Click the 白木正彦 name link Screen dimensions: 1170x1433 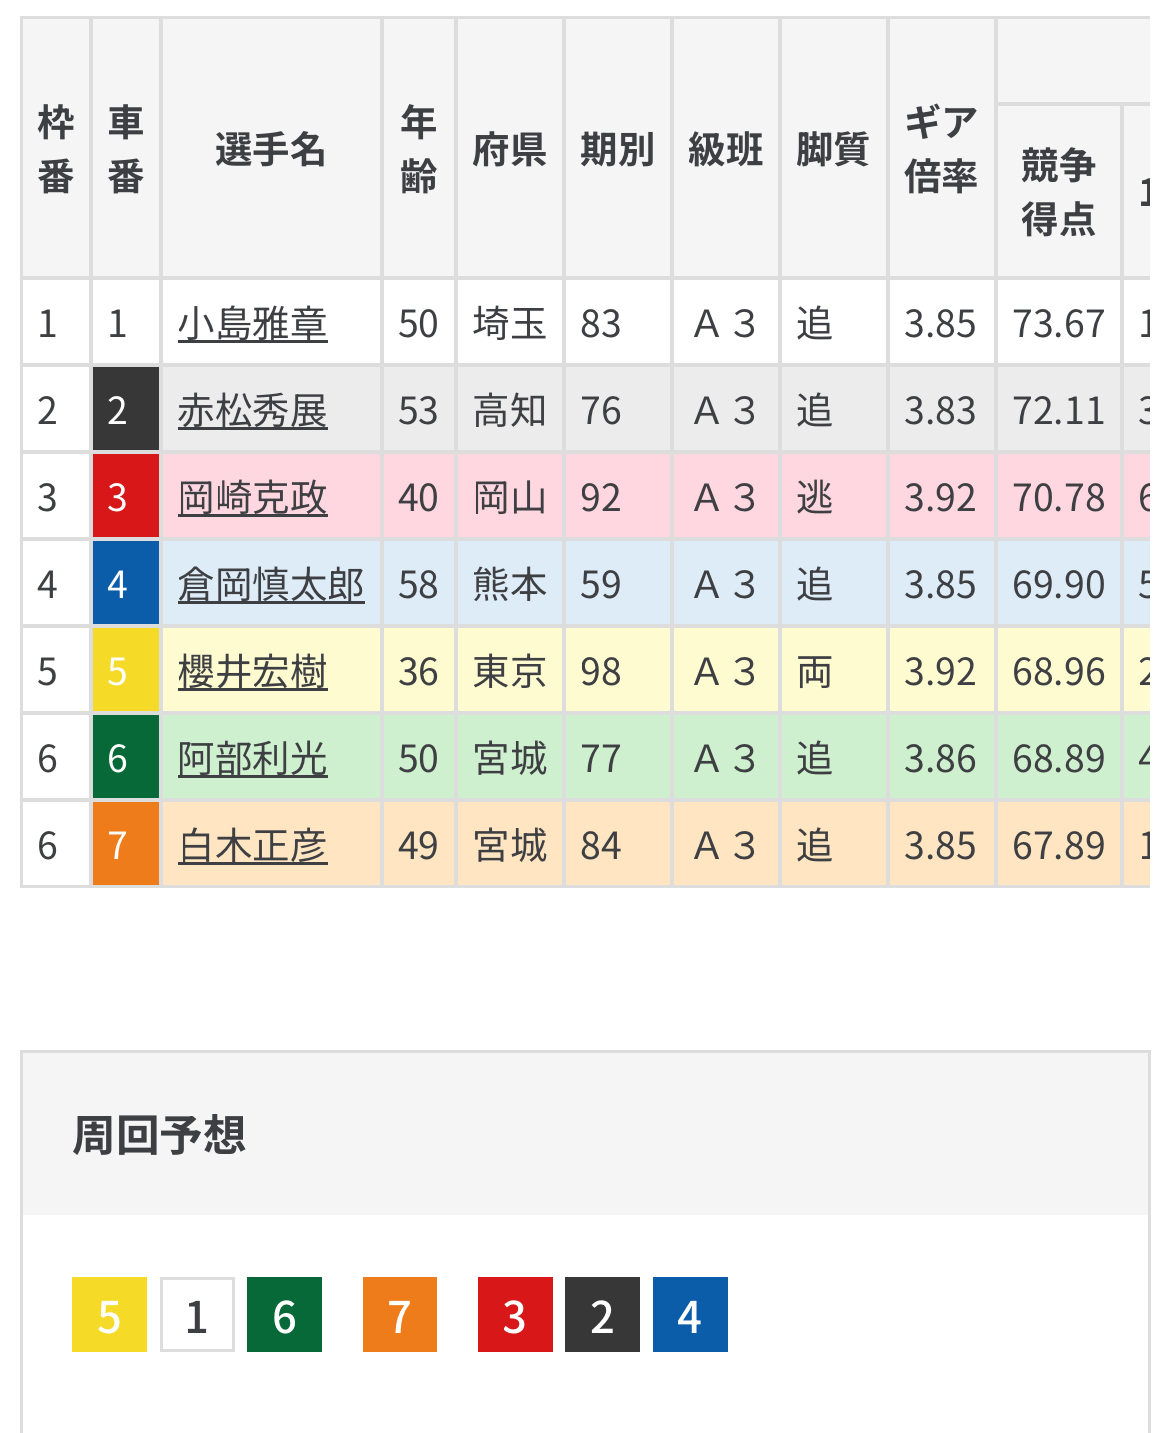(252, 846)
